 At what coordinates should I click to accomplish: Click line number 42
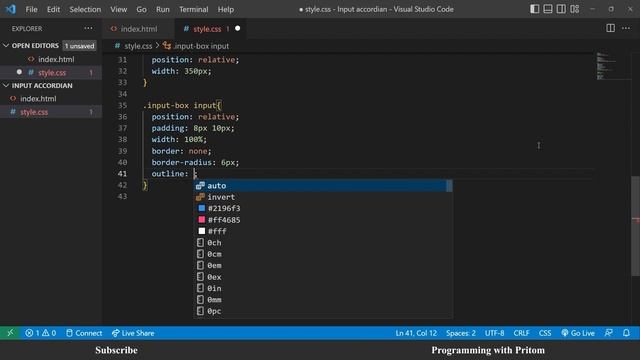pyautogui.click(x=122, y=185)
